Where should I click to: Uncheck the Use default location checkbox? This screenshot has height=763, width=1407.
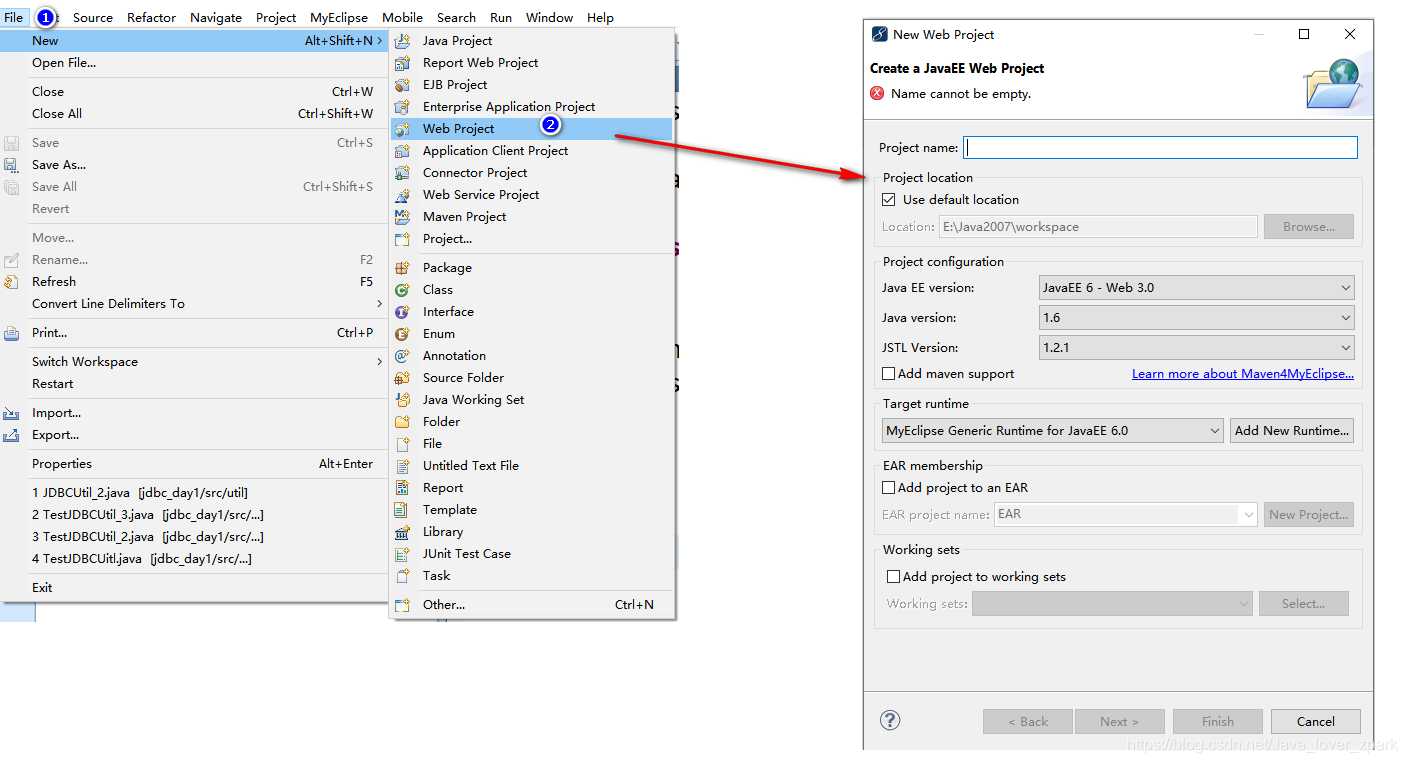(889, 200)
